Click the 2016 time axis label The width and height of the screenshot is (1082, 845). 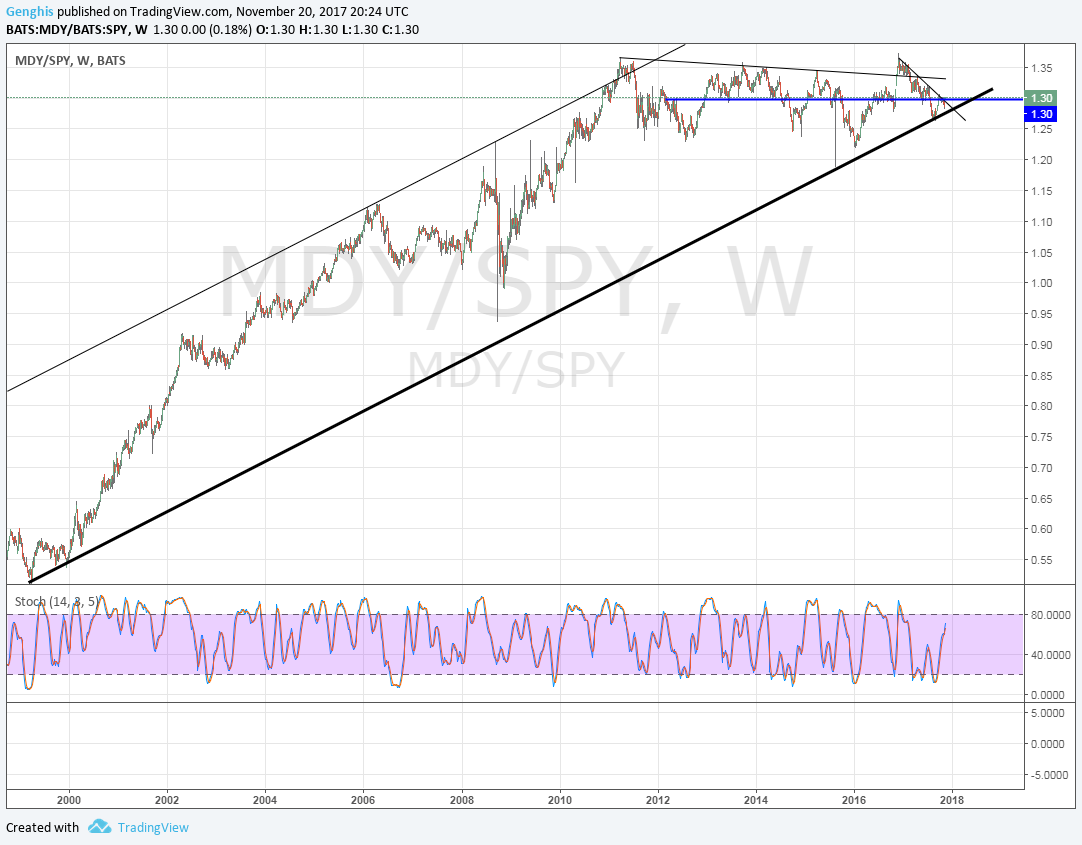(x=854, y=800)
